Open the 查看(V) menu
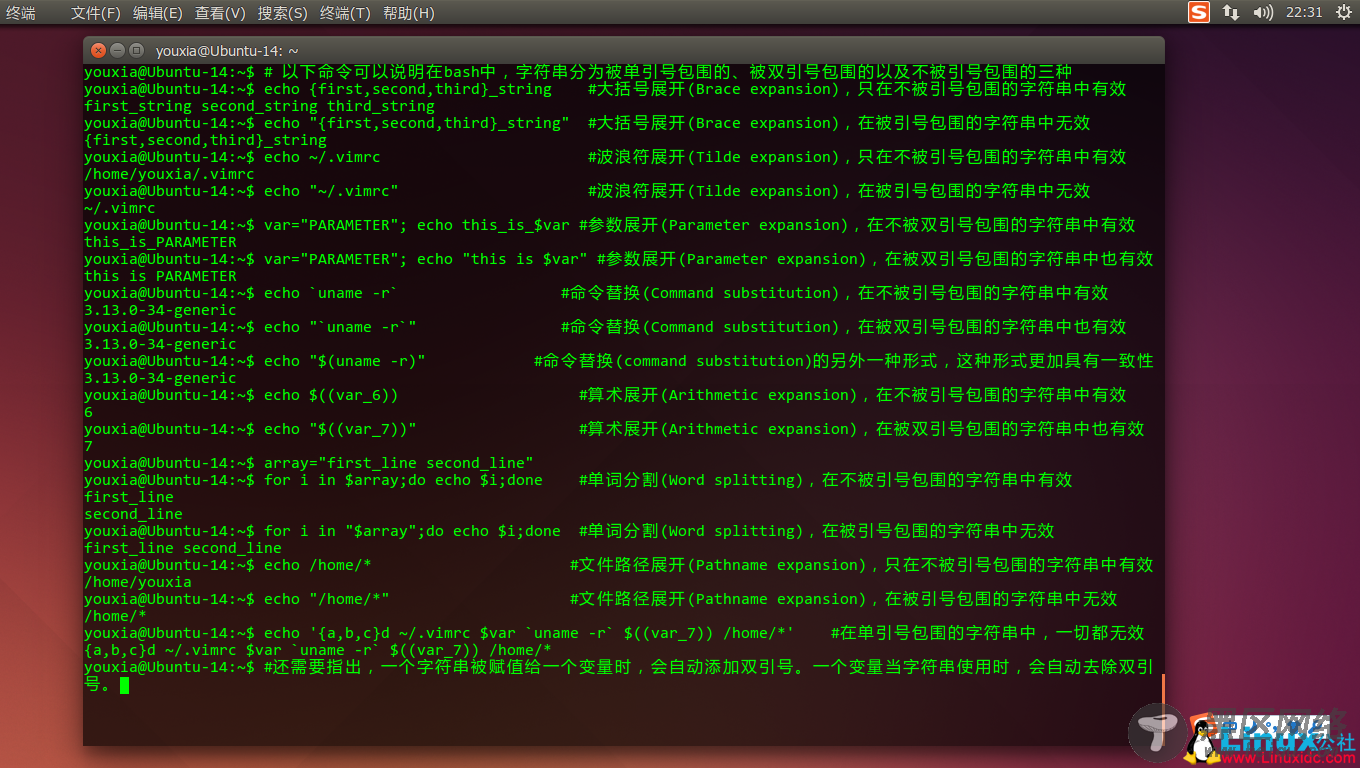Viewport: 1360px width, 768px height. 220,13
